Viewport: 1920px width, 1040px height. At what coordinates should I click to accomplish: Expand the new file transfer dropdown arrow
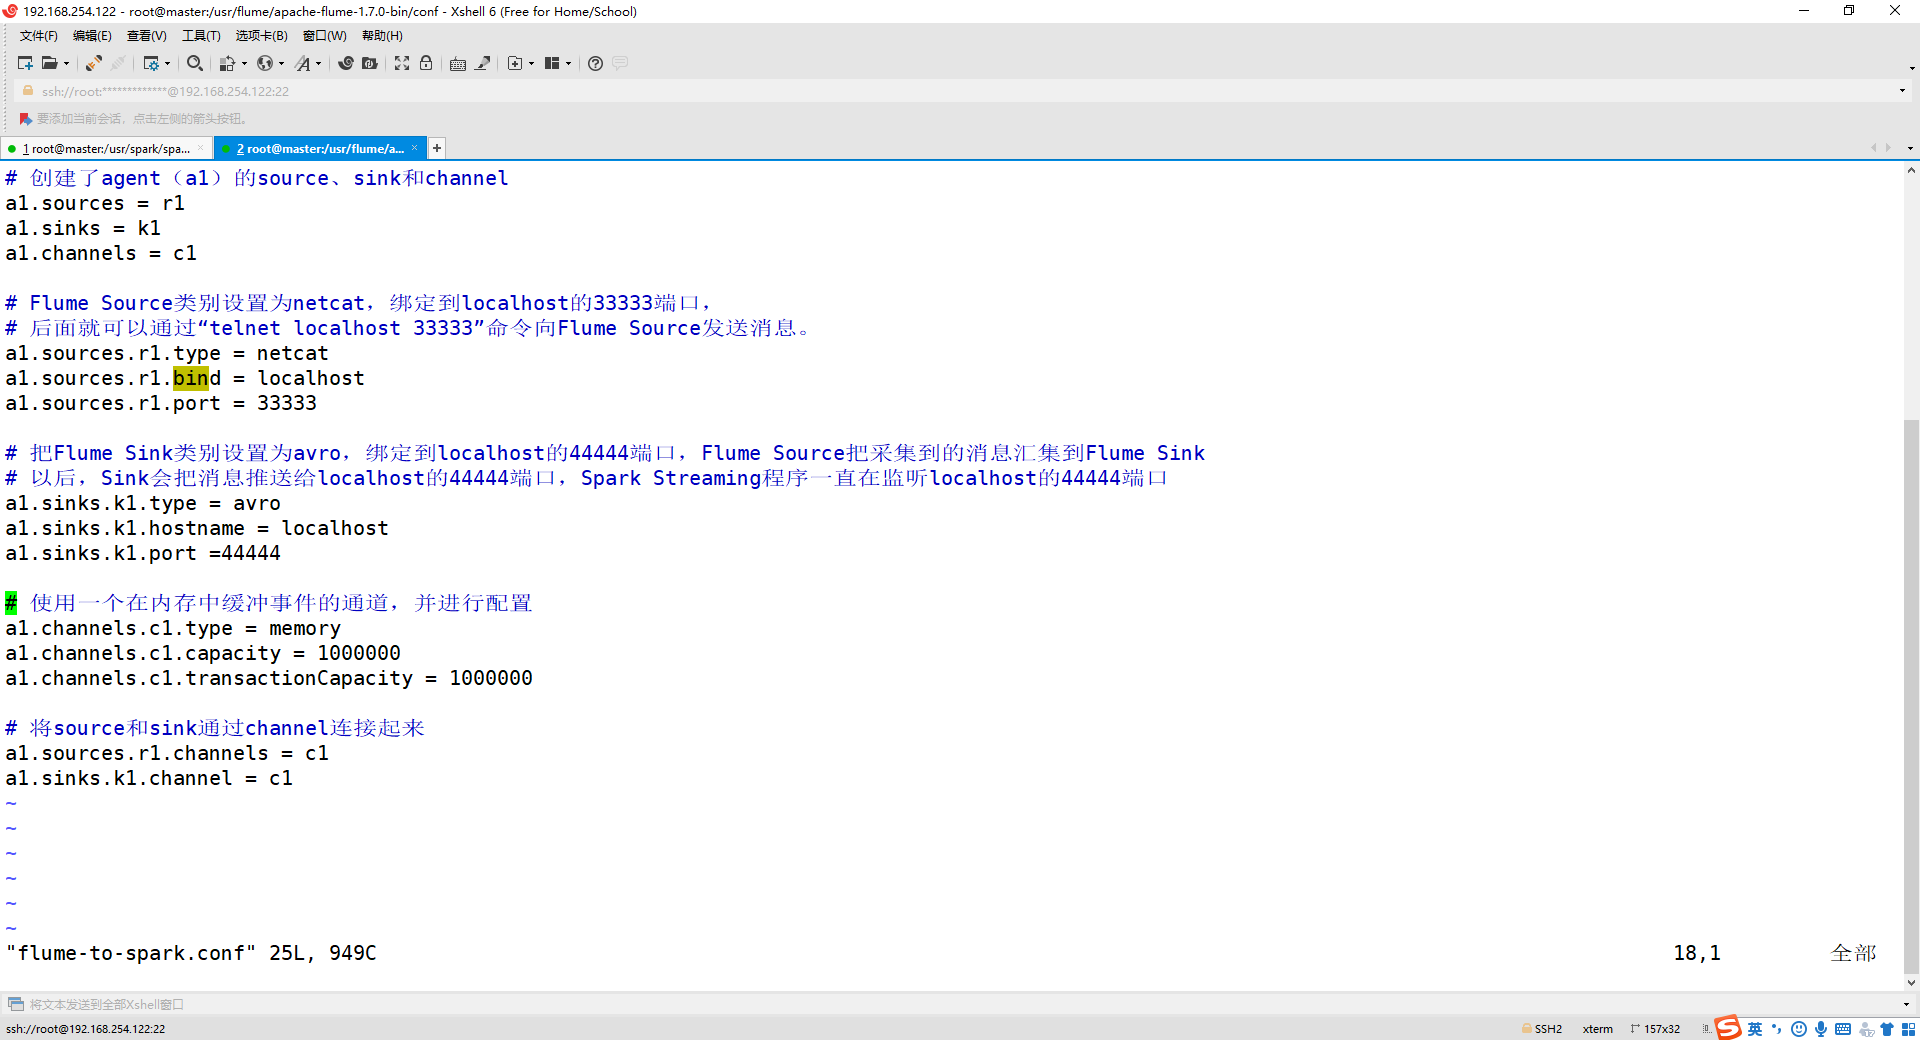tap(531, 63)
